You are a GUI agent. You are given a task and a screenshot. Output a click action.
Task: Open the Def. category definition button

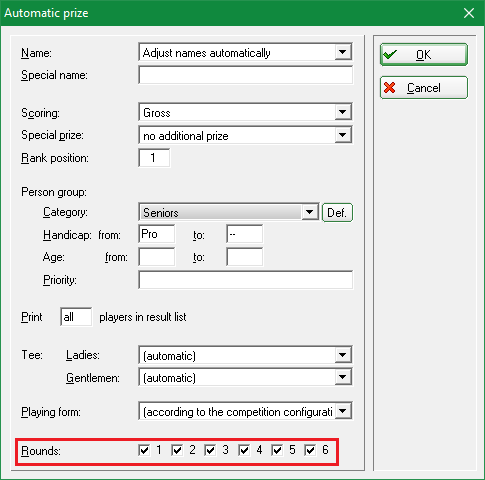[x=337, y=212]
